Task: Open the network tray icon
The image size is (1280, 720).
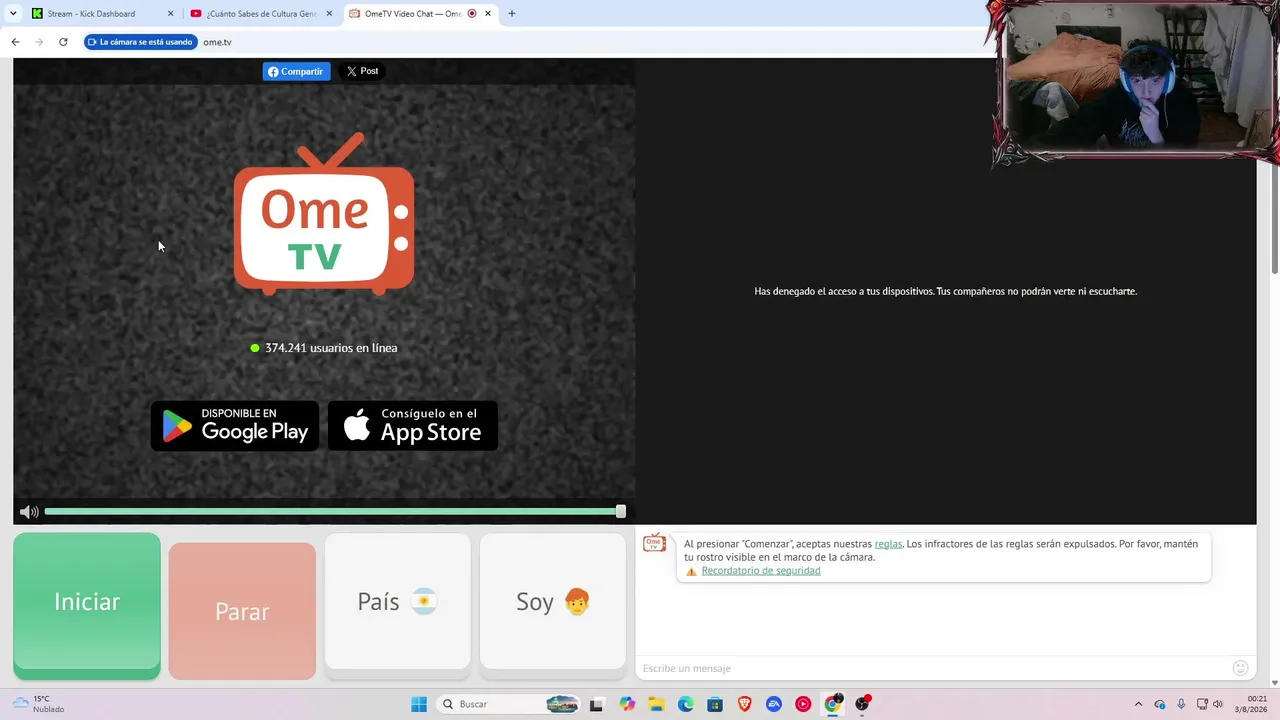Action: tap(1202, 704)
